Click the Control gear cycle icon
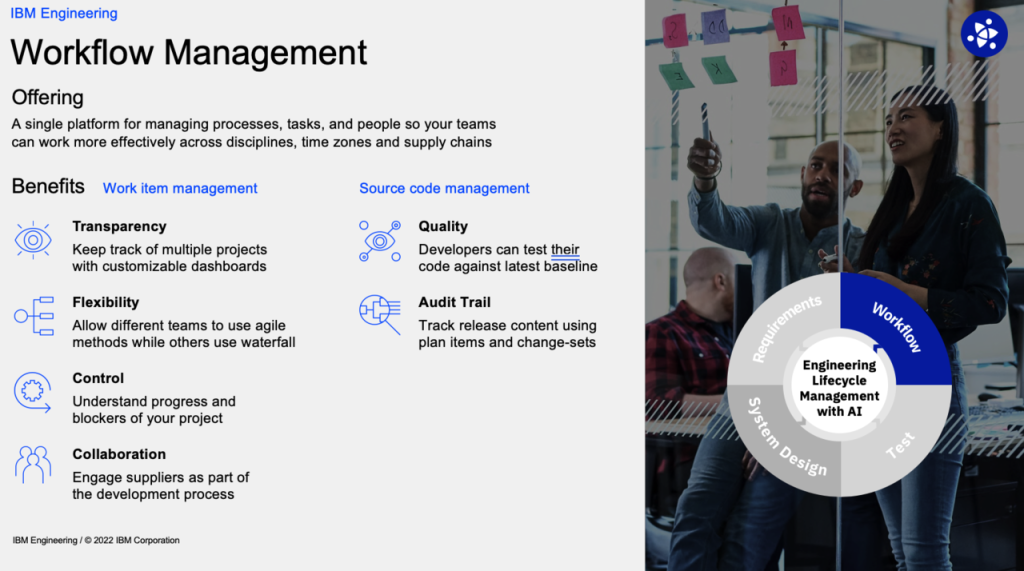 point(32,392)
